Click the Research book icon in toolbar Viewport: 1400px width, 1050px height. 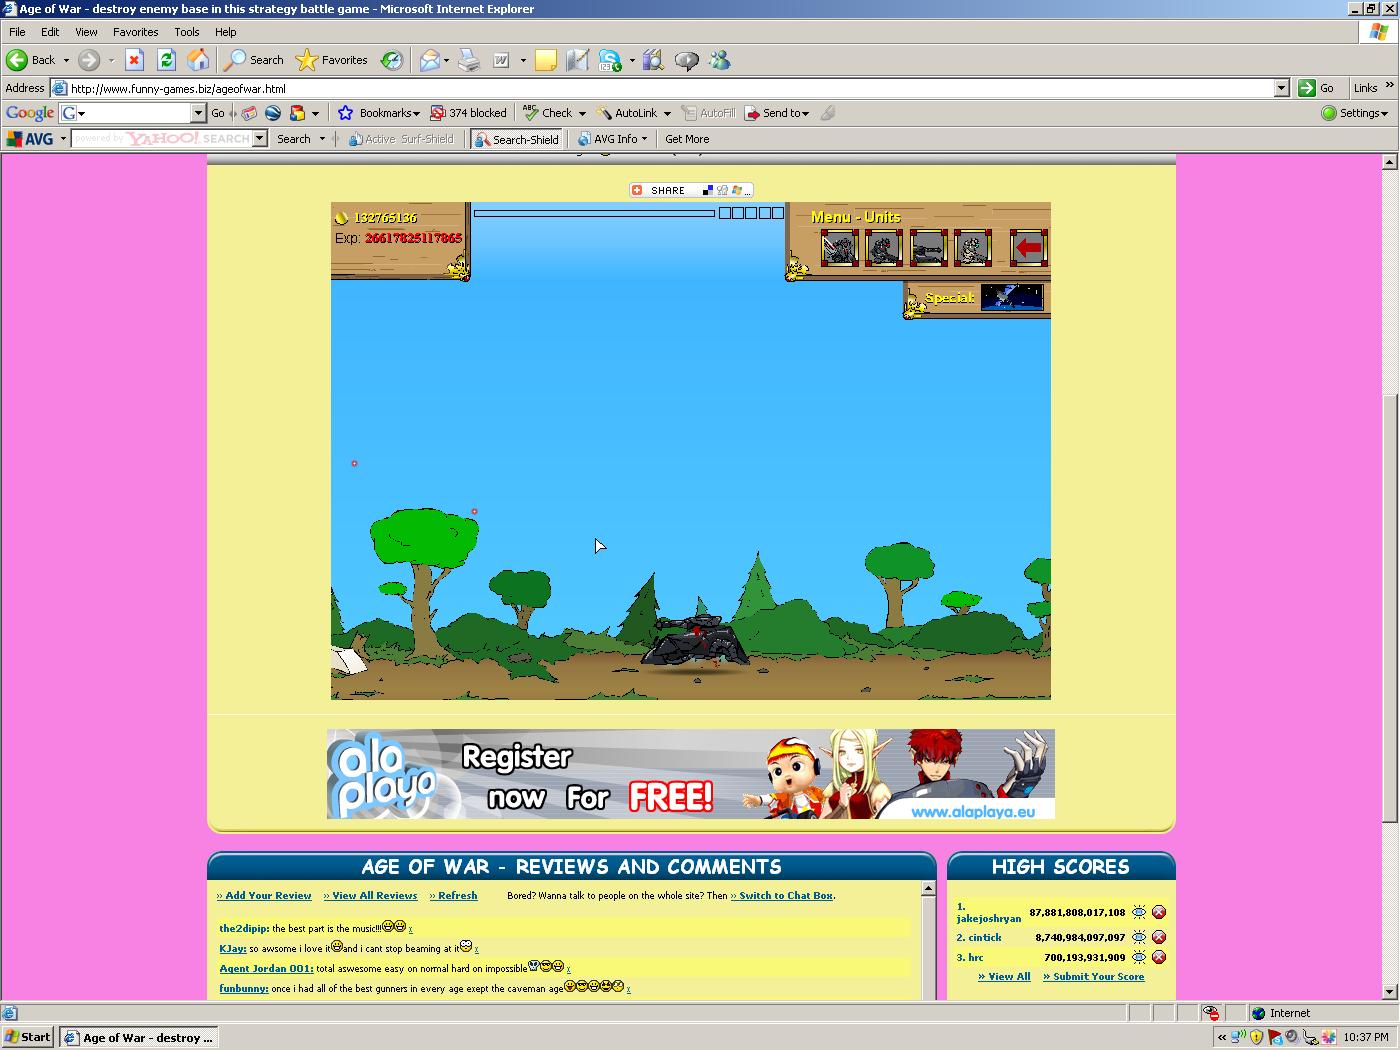[x=653, y=60]
